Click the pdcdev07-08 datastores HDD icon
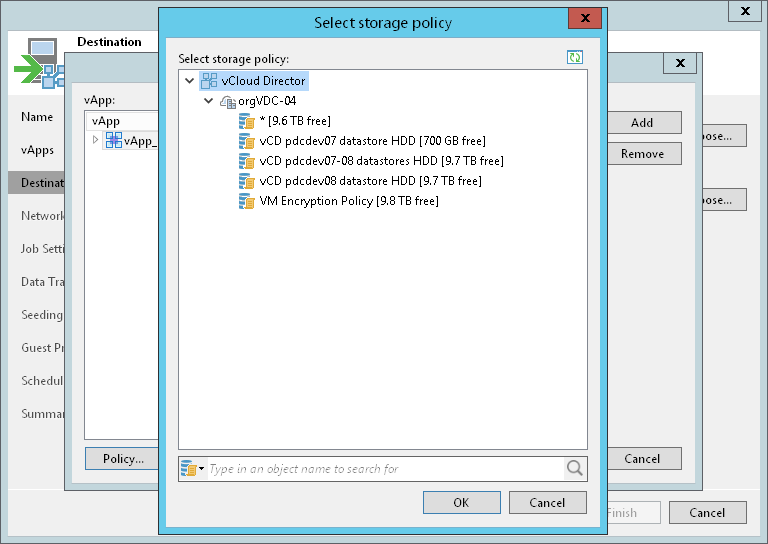The height and width of the screenshot is (544, 768). [x=247, y=161]
